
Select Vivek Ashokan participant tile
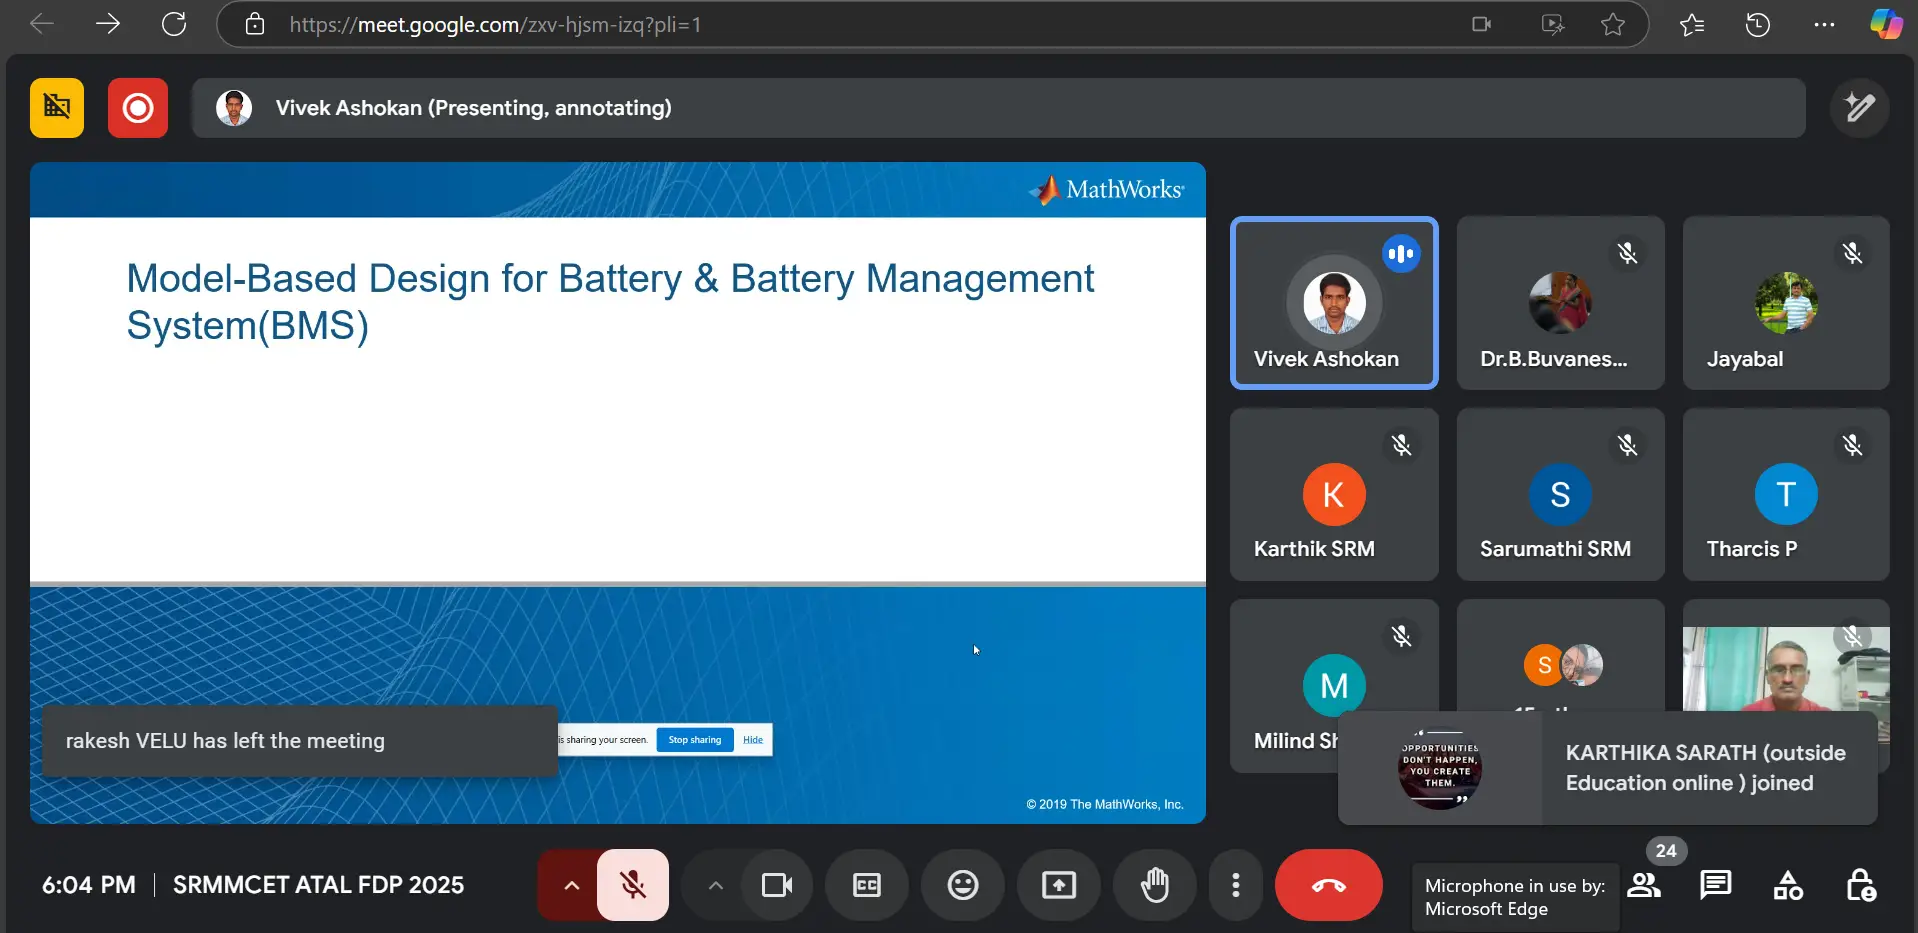[1334, 303]
